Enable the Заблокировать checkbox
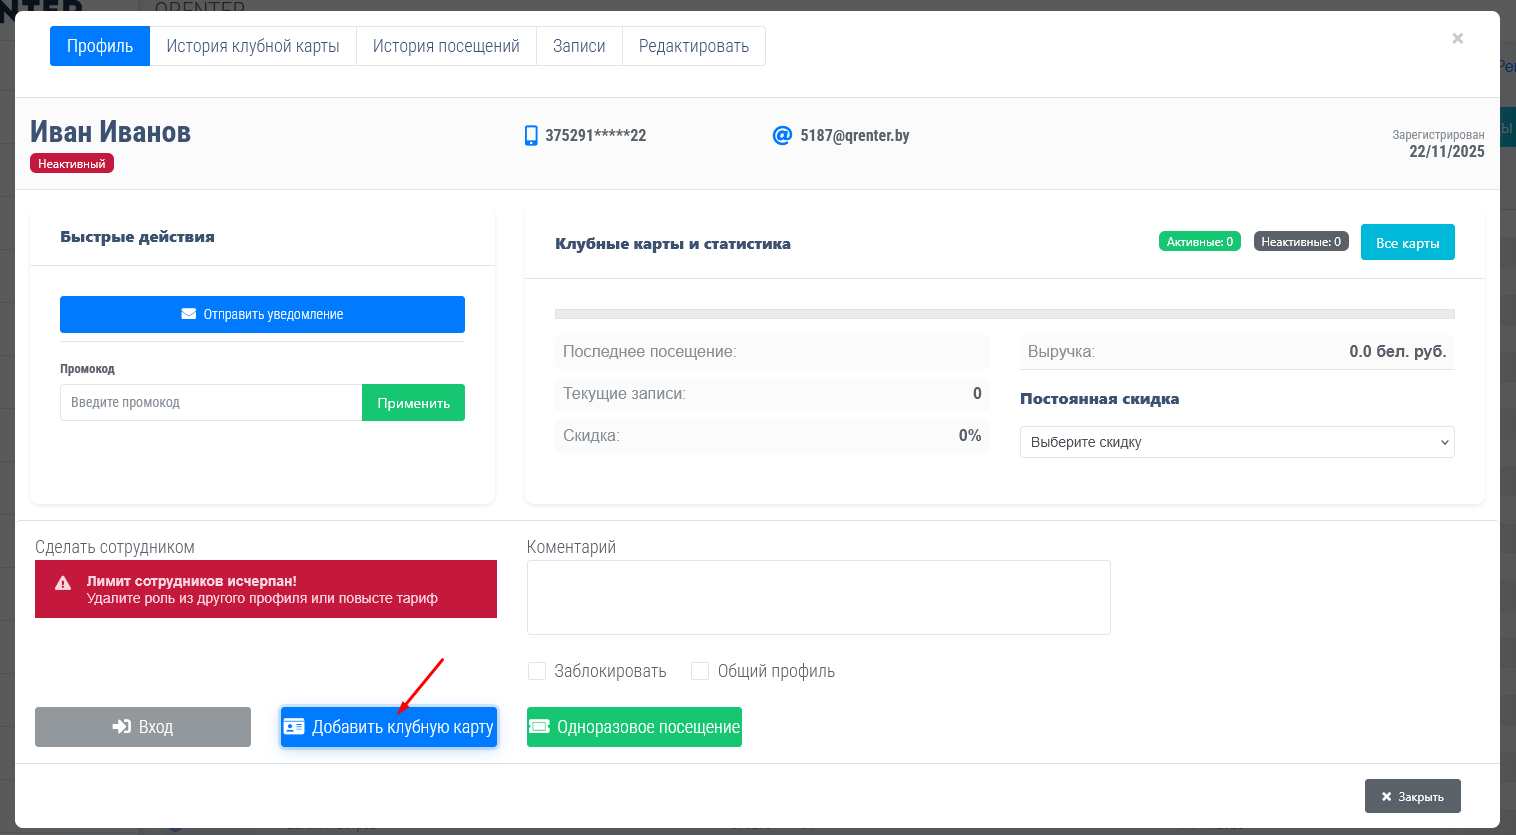The height and width of the screenshot is (835, 1516). point(537,671)
